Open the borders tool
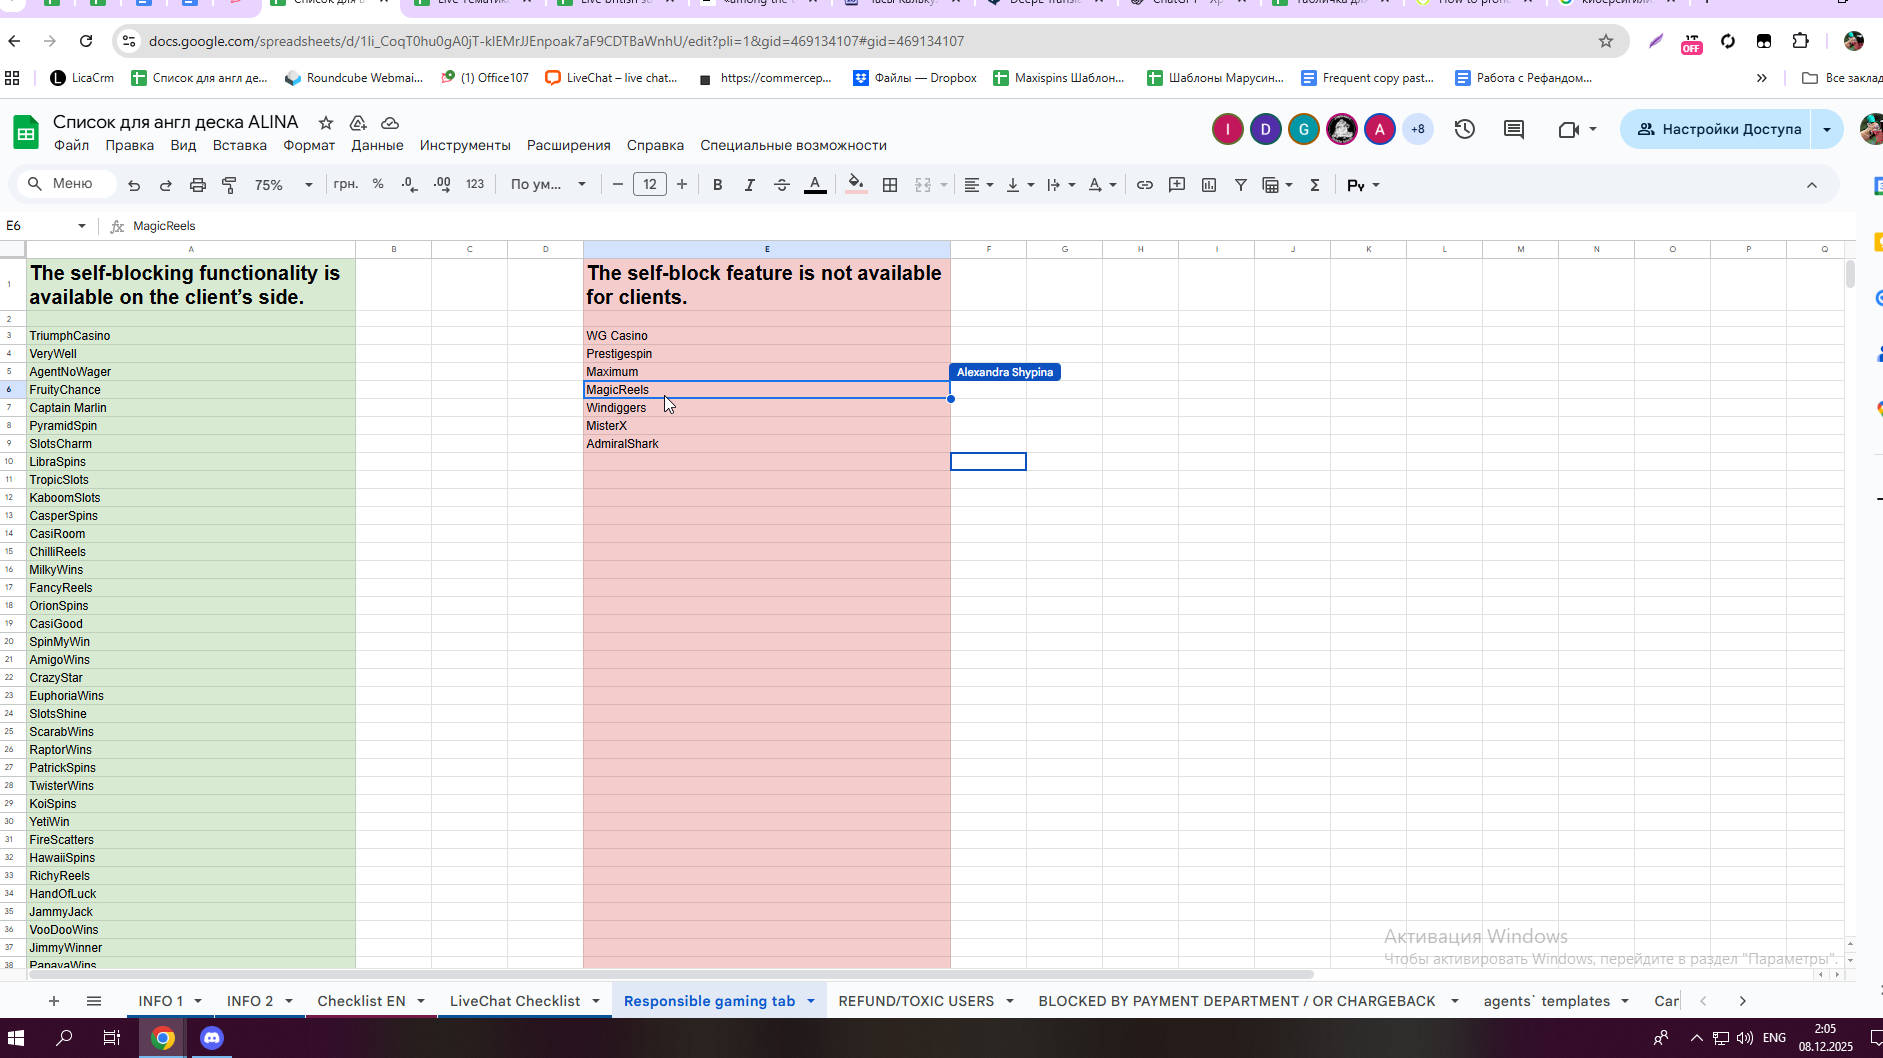The height and width of the screenshot is (1058, 1883). click(x=890, y=185)
